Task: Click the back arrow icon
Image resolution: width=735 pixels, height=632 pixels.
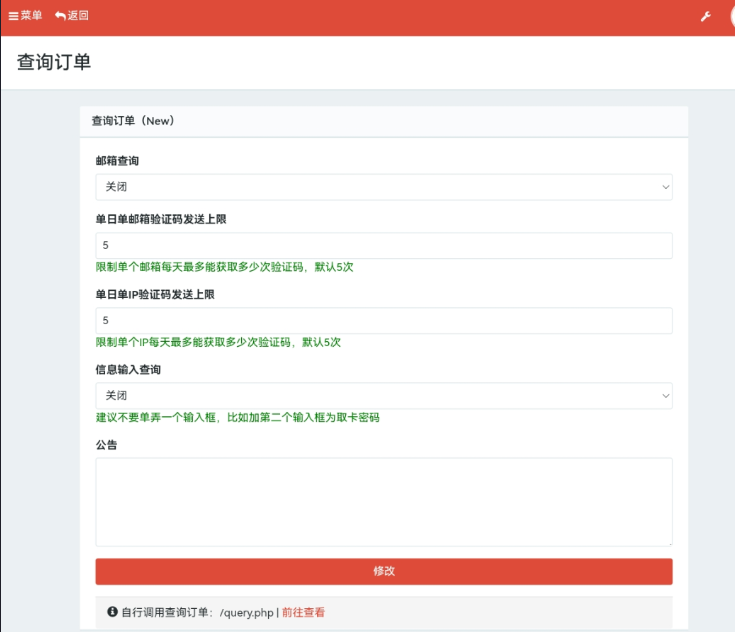Action: (x=60, y=16)
